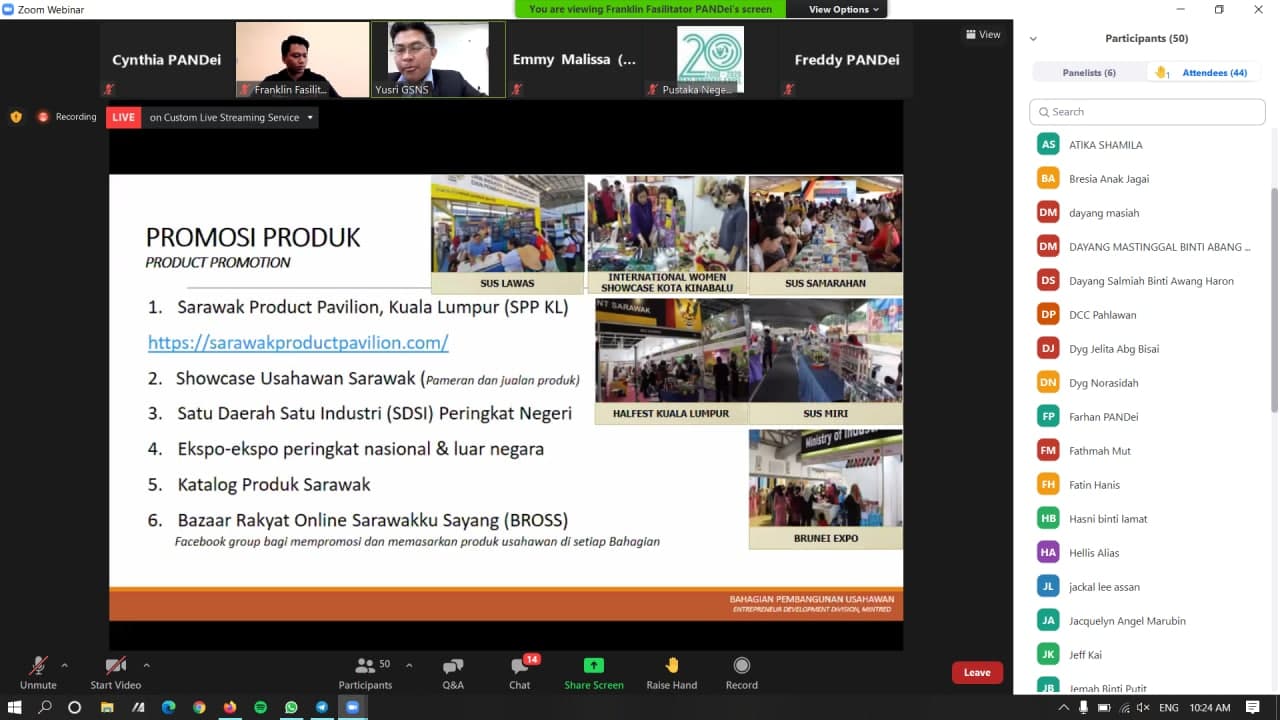The width and height of the screenshot is (1280, 720).
Task: Switch to Firefox in taskbar
Action: 230,707
